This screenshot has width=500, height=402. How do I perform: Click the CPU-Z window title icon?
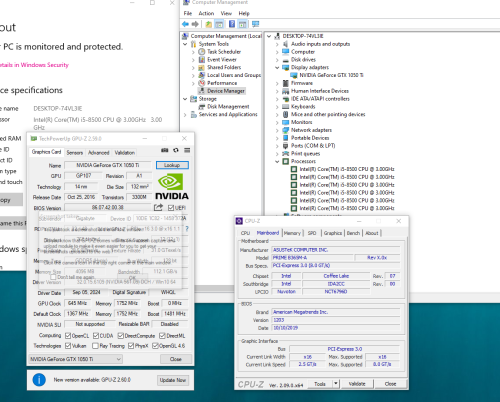tap(239, 221)
